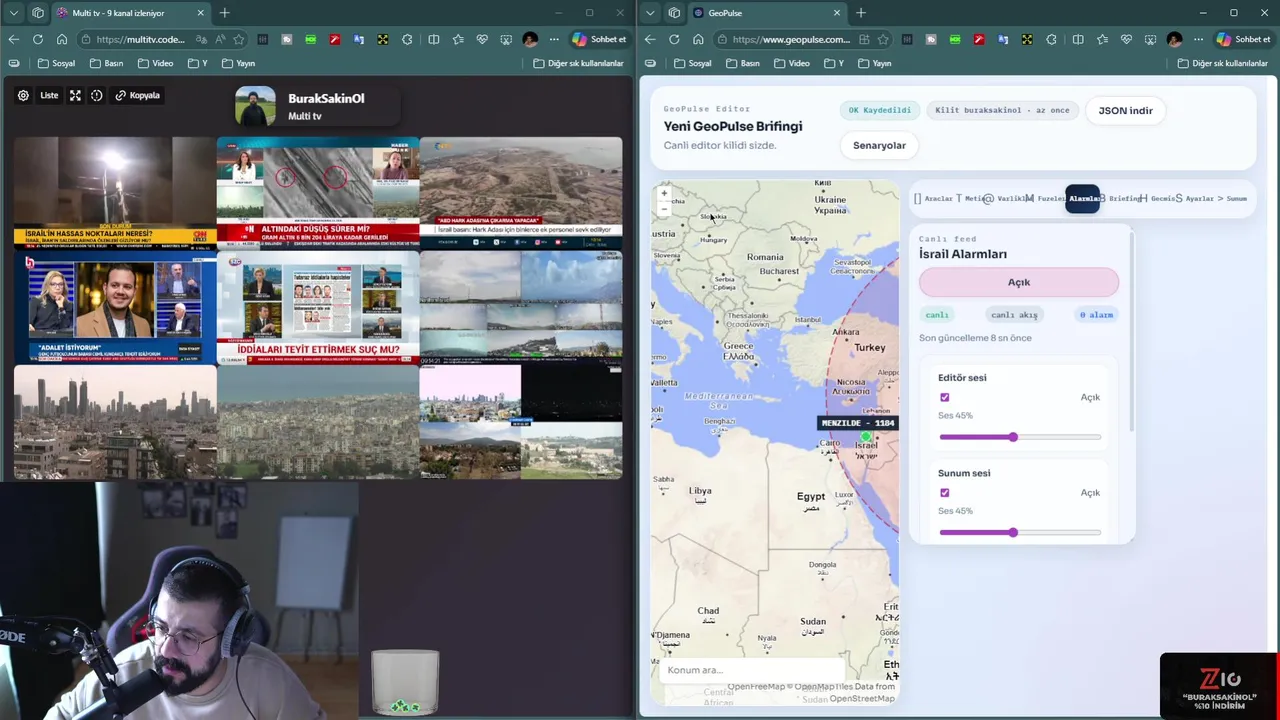This screenshot has height=720, width=1280.
Task: Adjust the Sunum sesi volume slider
Action: (x=1020, y=532)
